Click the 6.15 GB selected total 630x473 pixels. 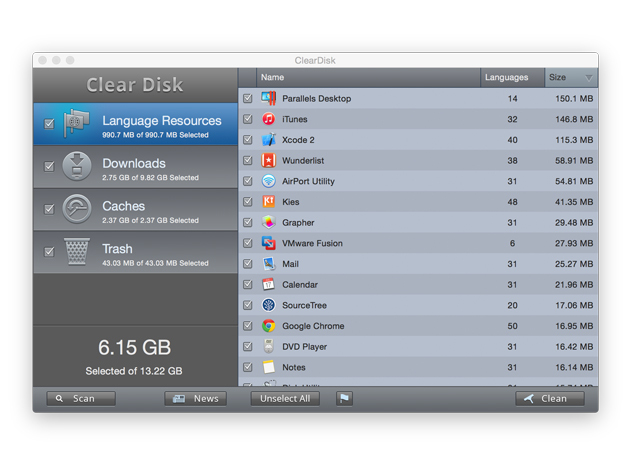135,348
